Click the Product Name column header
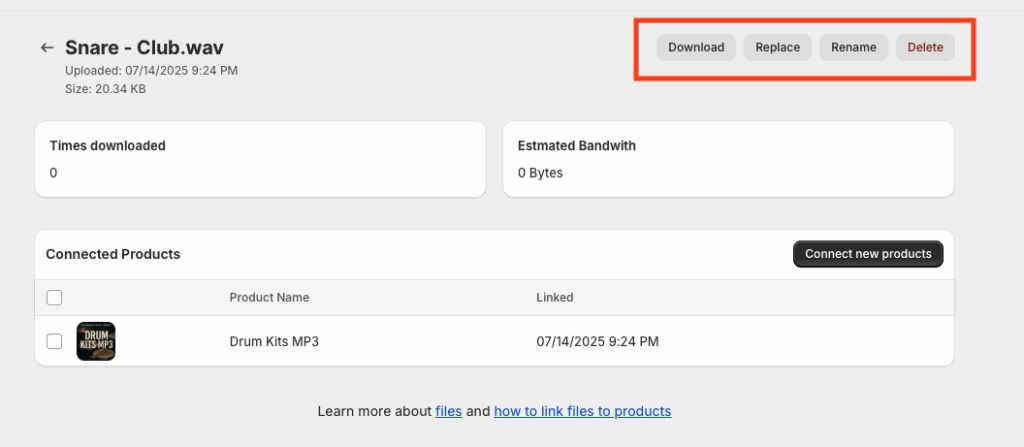Screen dimensions: 1024x447 tap(269, 297)
